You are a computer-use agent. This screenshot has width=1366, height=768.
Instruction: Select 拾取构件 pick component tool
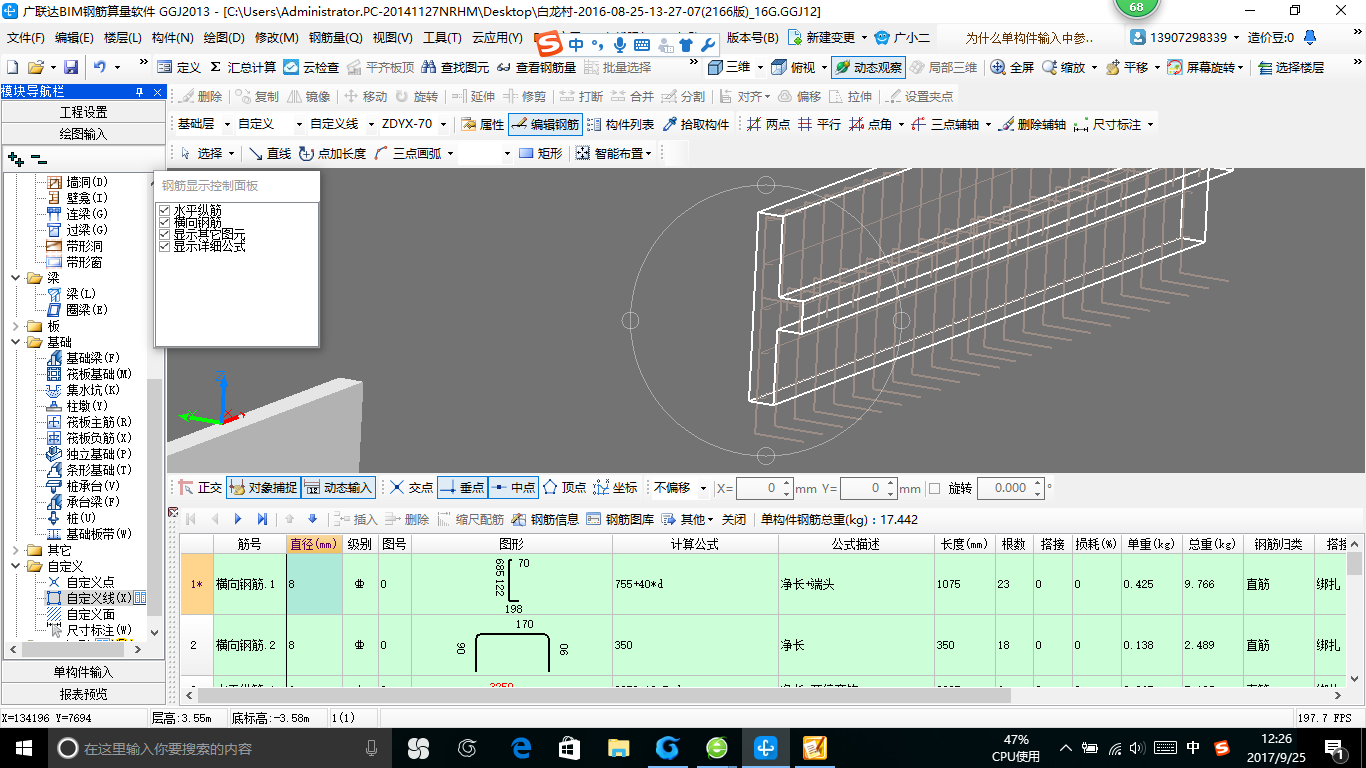click(696, 125)
